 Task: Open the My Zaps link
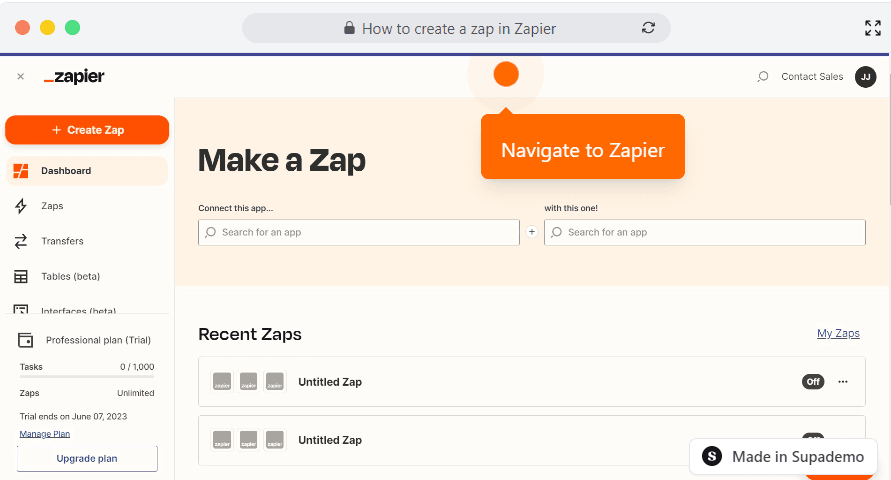click(838, 334)
